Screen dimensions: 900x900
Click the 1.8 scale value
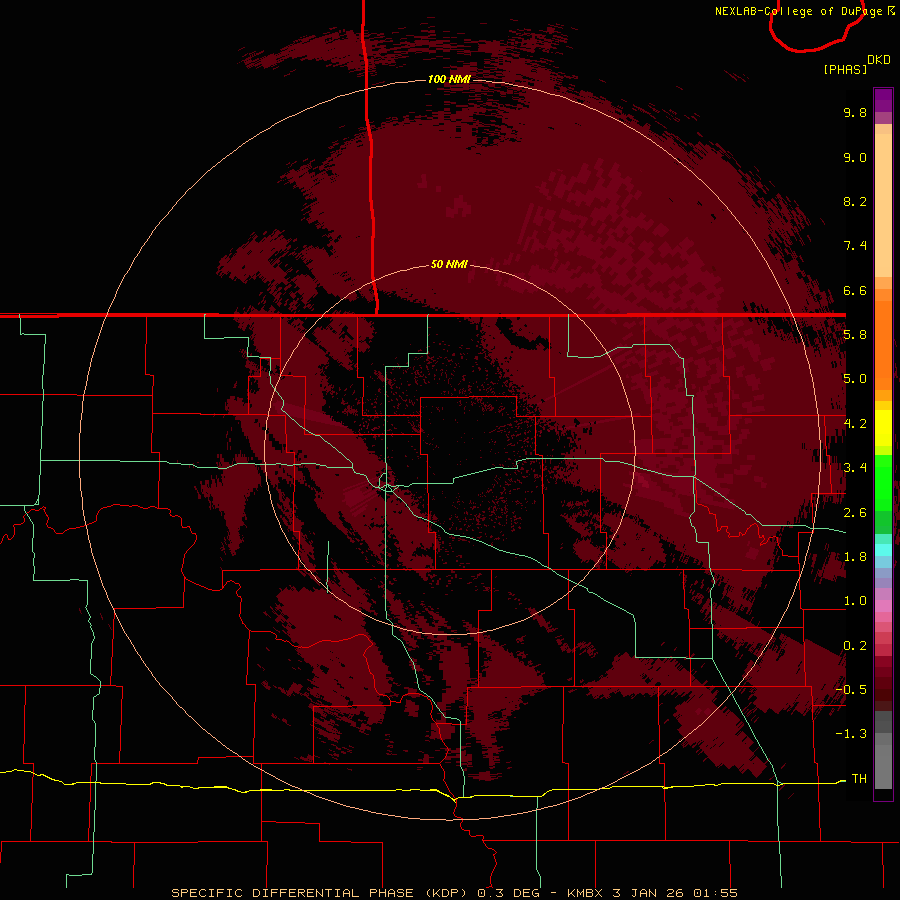pyautogui.click(x=855, y=557)
